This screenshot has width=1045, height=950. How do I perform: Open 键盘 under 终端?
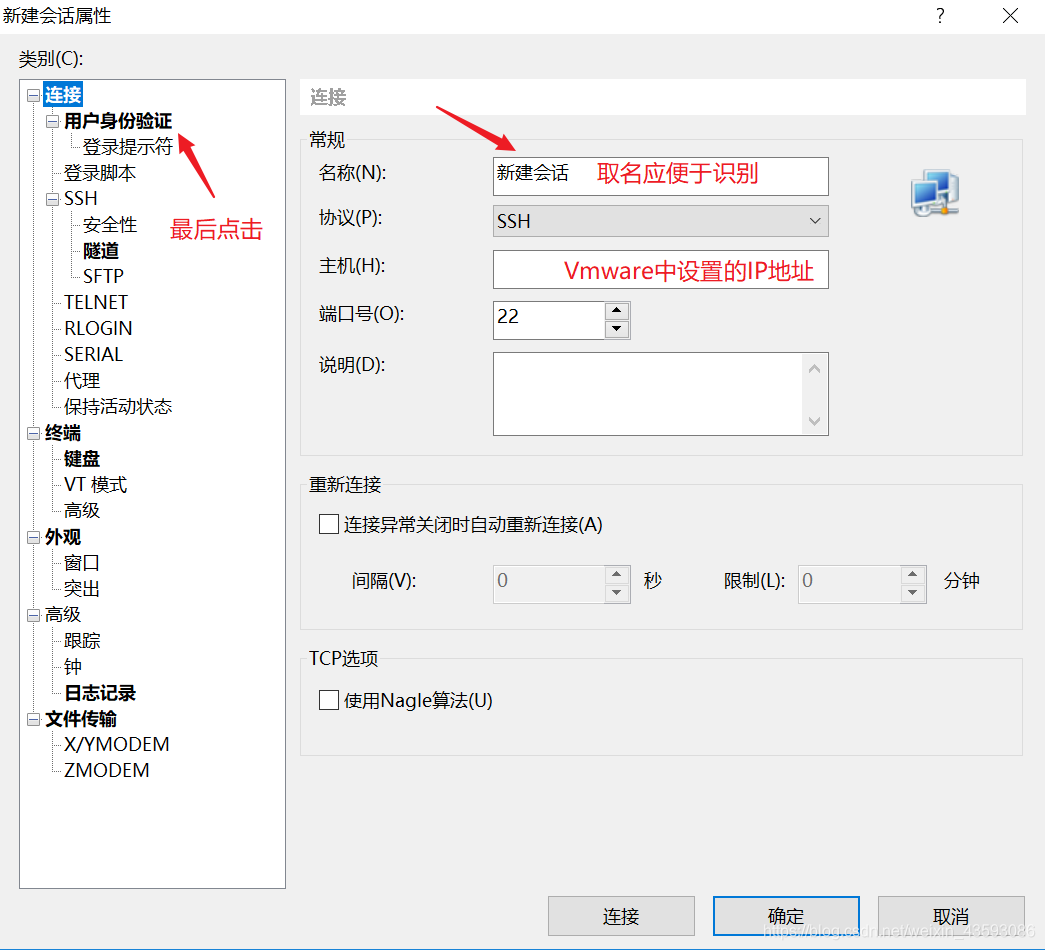[82, 459]
